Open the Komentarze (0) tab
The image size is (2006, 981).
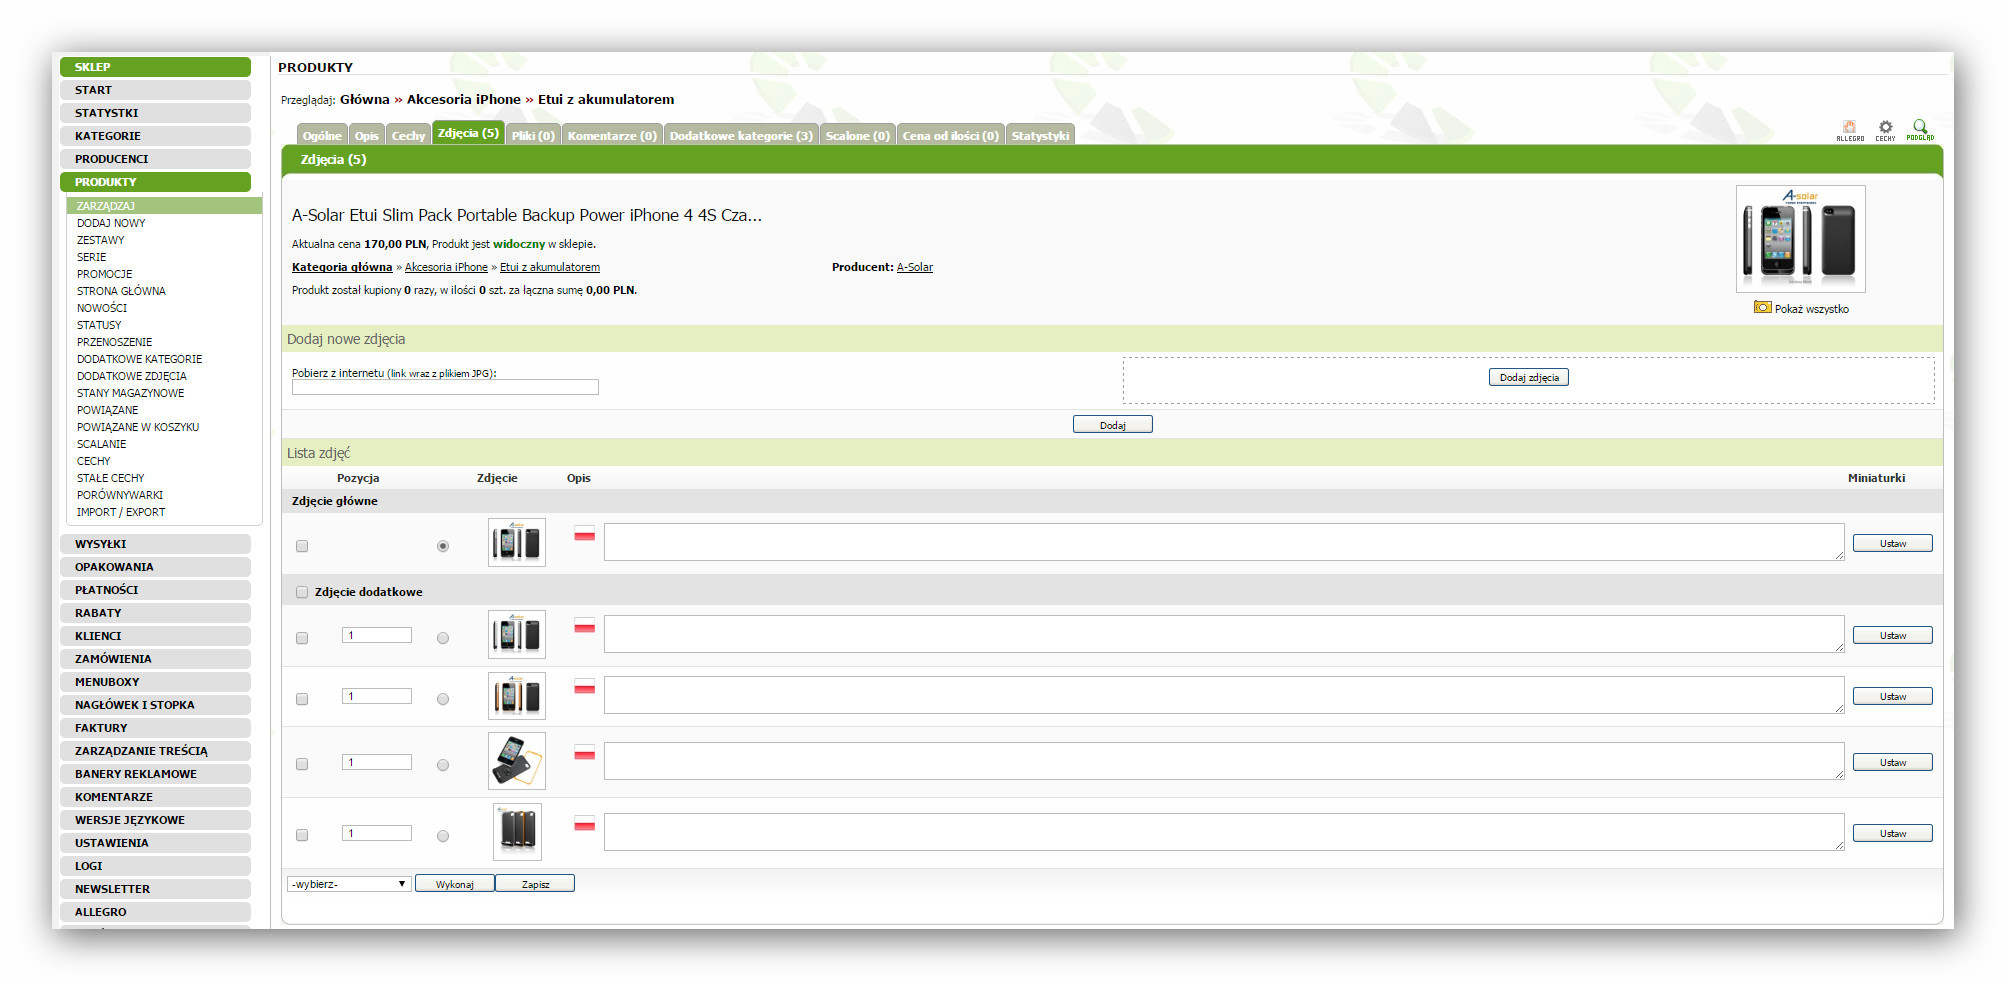click(612, 135)
